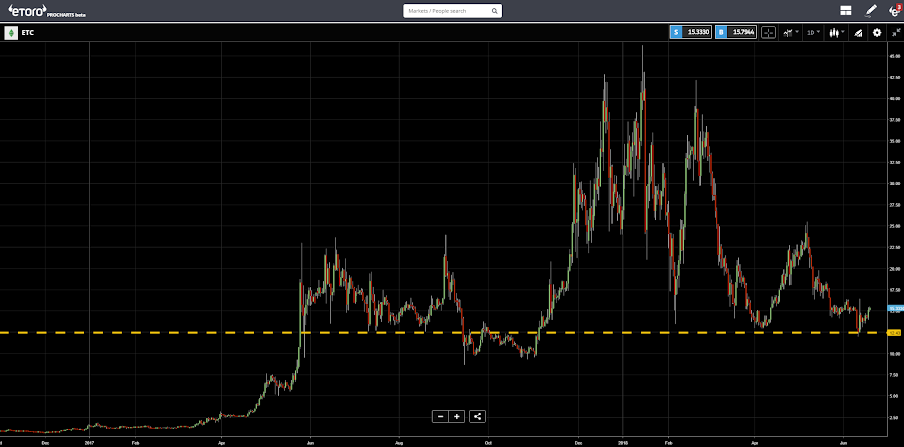Screen dimensions: 904x447
Task: Click the Markets / People search field
Action: 453,11
